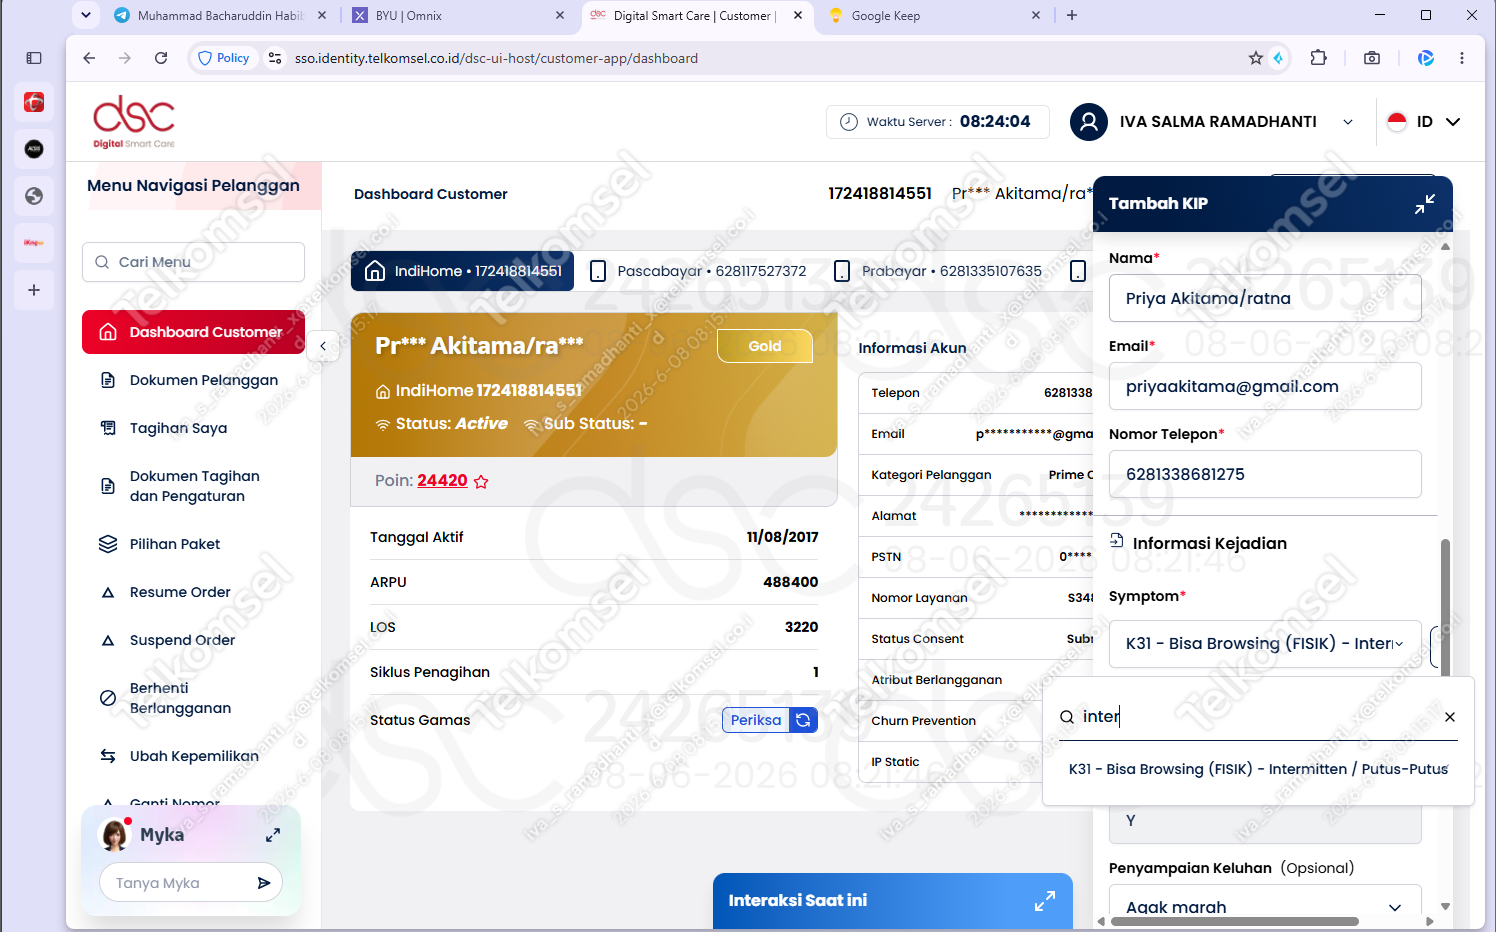Click the Waktu Server clock display
This screenshot has height=932, width=1496.
pos(937,122)
